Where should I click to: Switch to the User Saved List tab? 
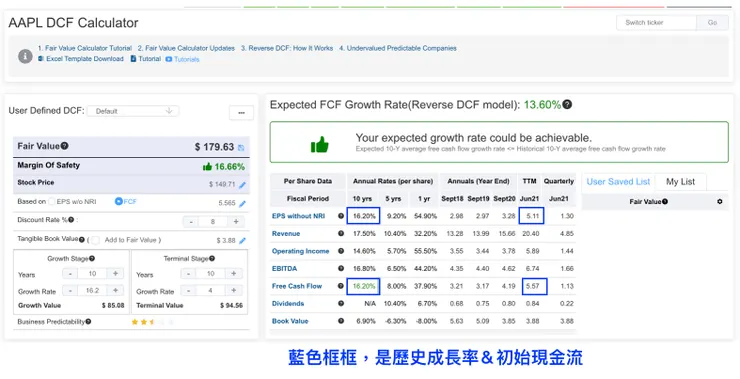click(618, 182)
